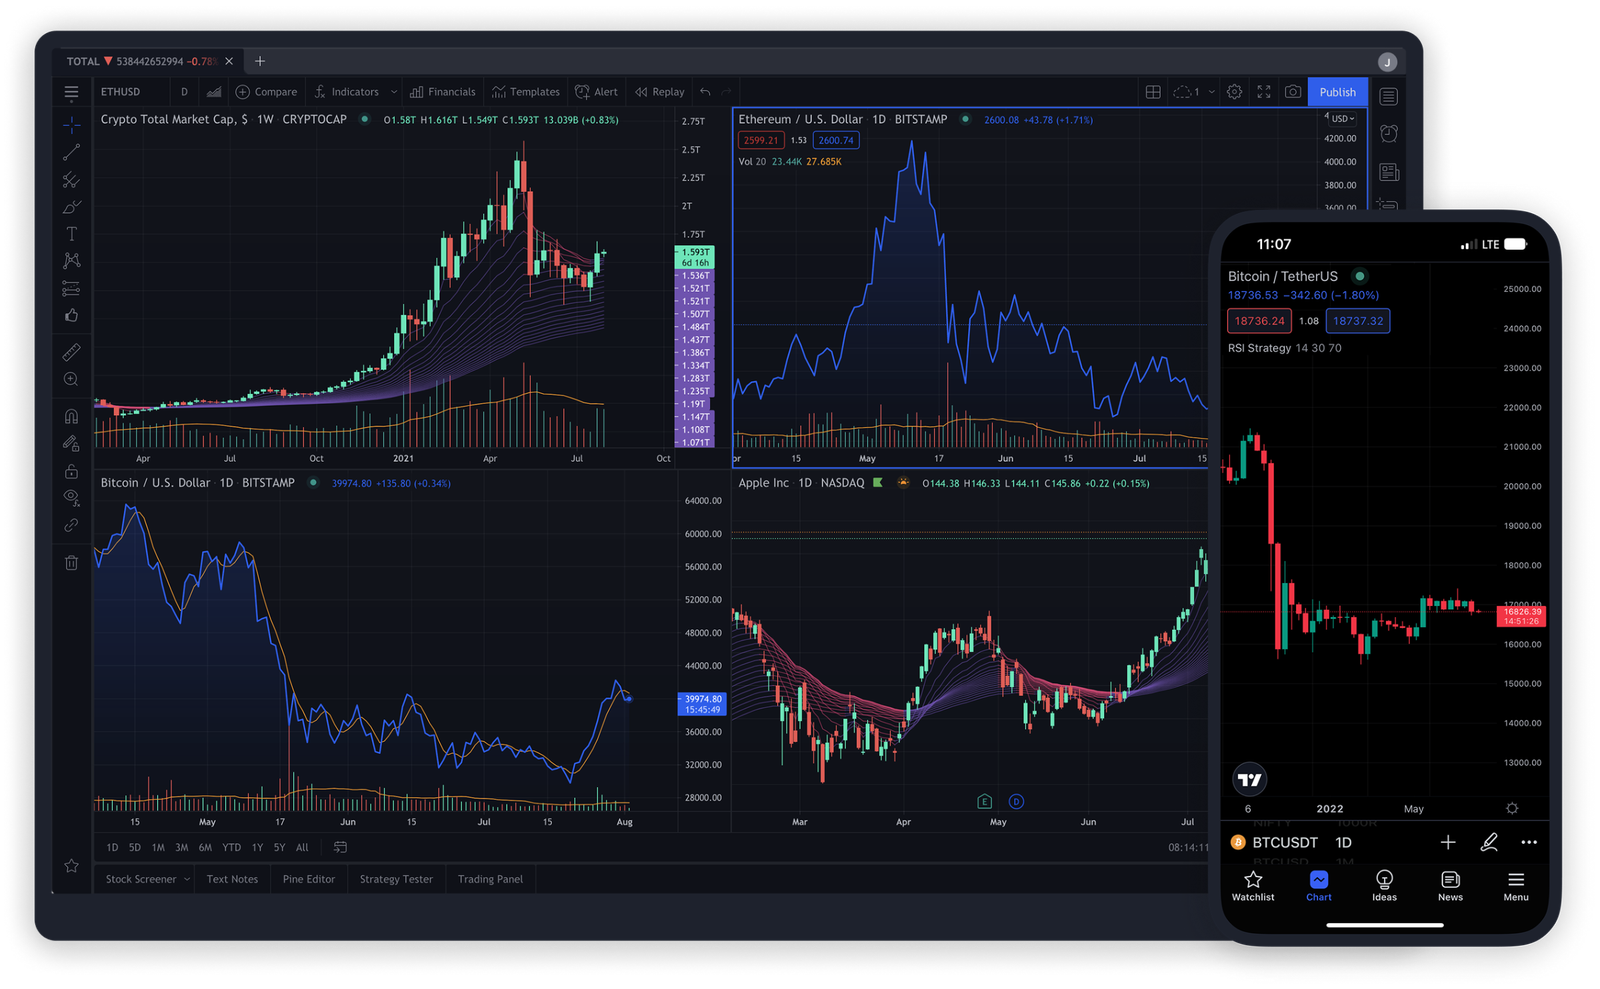
Task: Switch to the Pine Editor tab
Action: [308, 880]
